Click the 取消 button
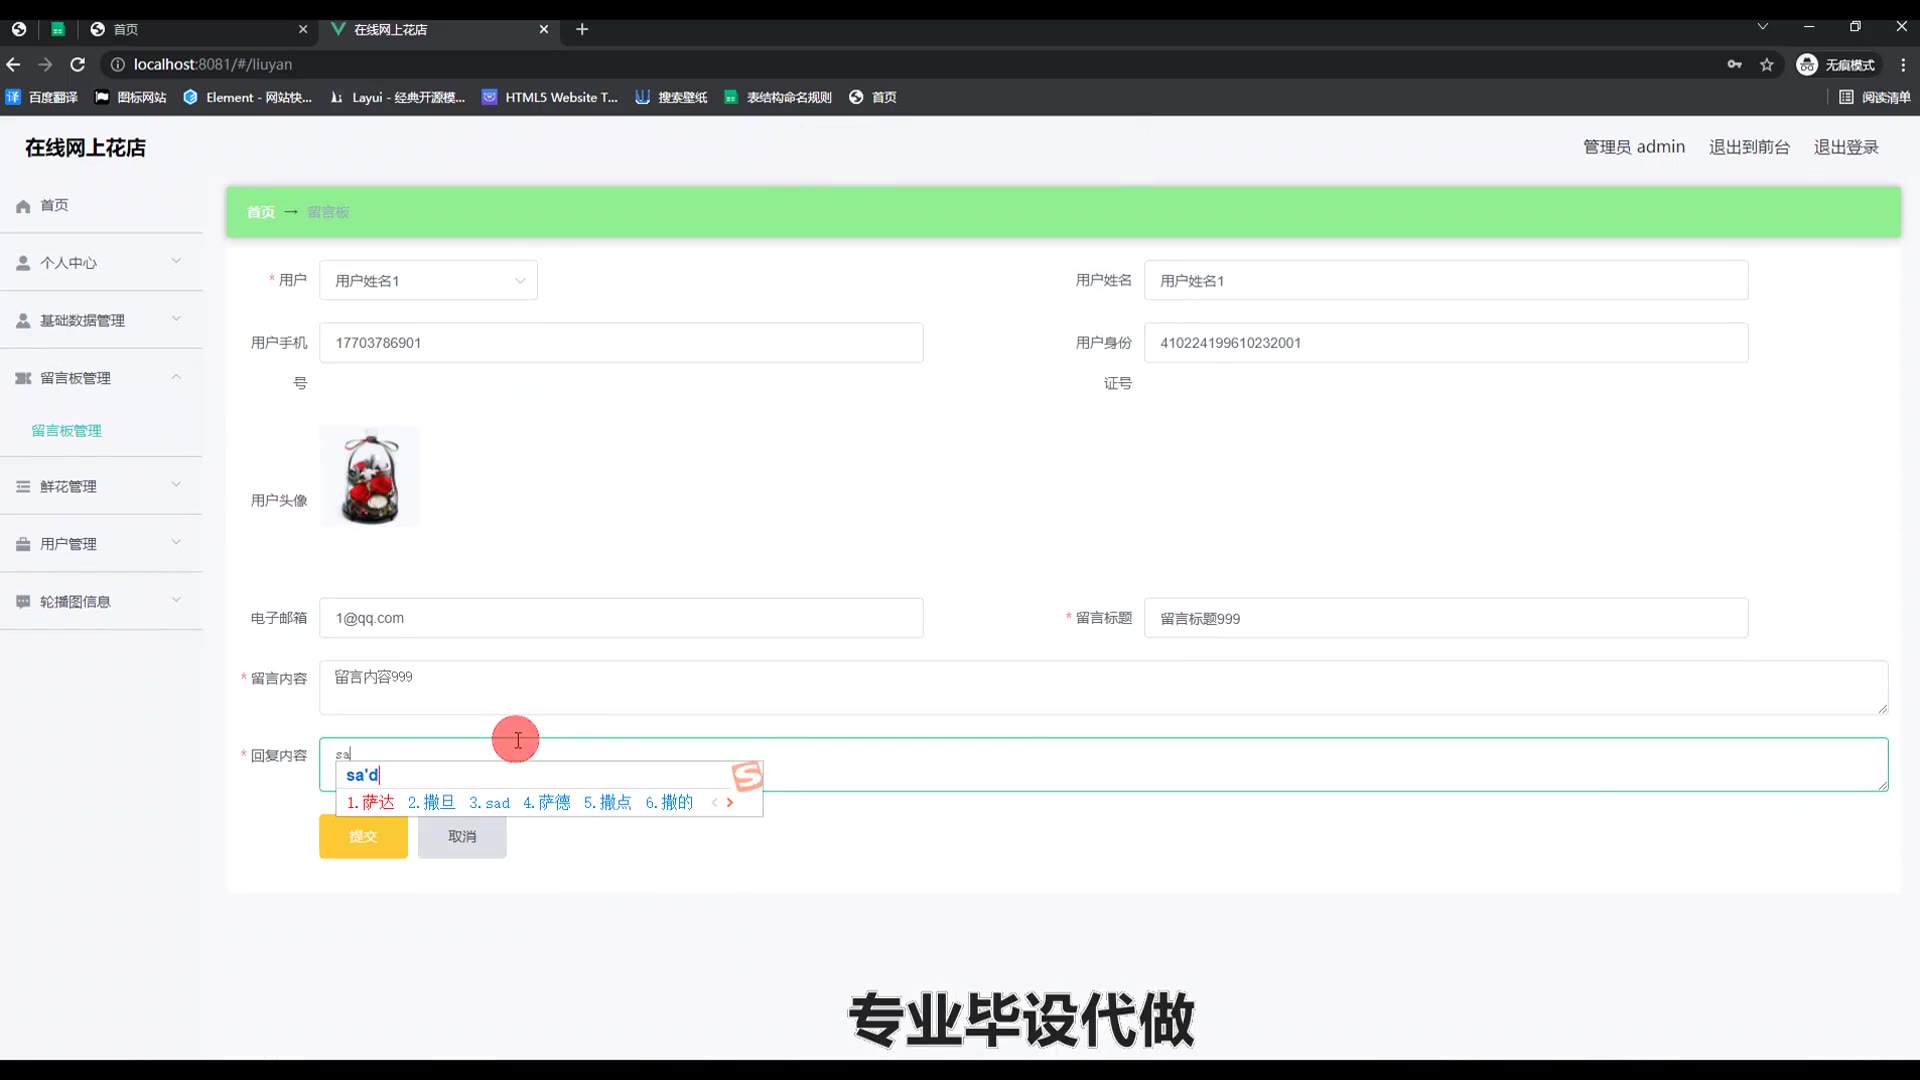This screenshot has height=1080, width=1920. coord(462,837)
